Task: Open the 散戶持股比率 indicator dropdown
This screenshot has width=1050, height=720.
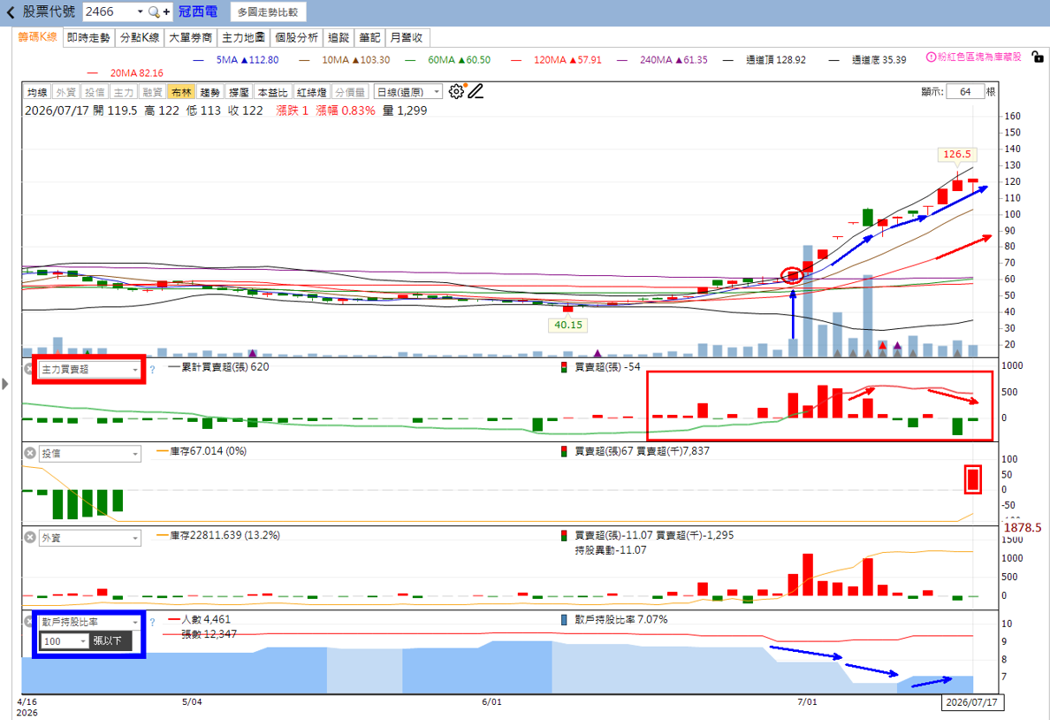Action: click(90, 622)
